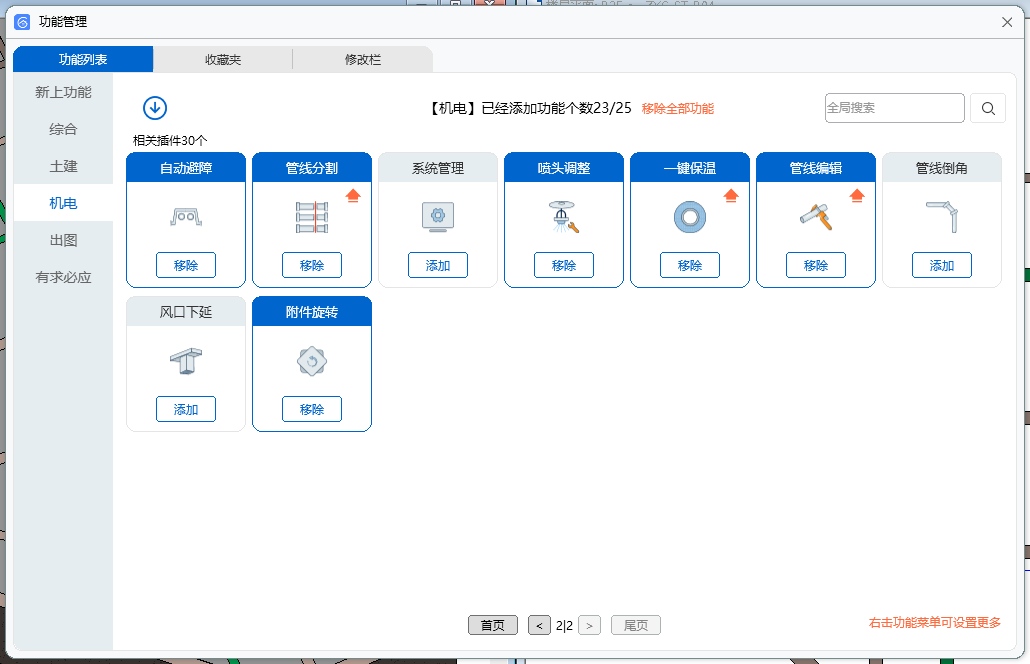The height and width of the screenshot is (664, 1030).
Task: Click the magnifier search button
Action: 987,108
